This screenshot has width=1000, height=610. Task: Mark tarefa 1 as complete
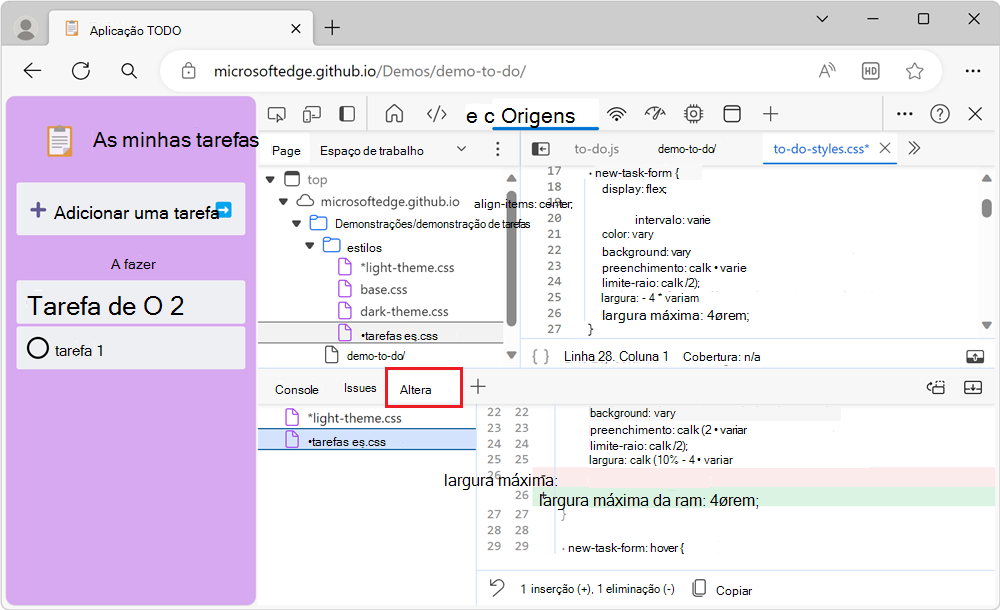point(38,349)
